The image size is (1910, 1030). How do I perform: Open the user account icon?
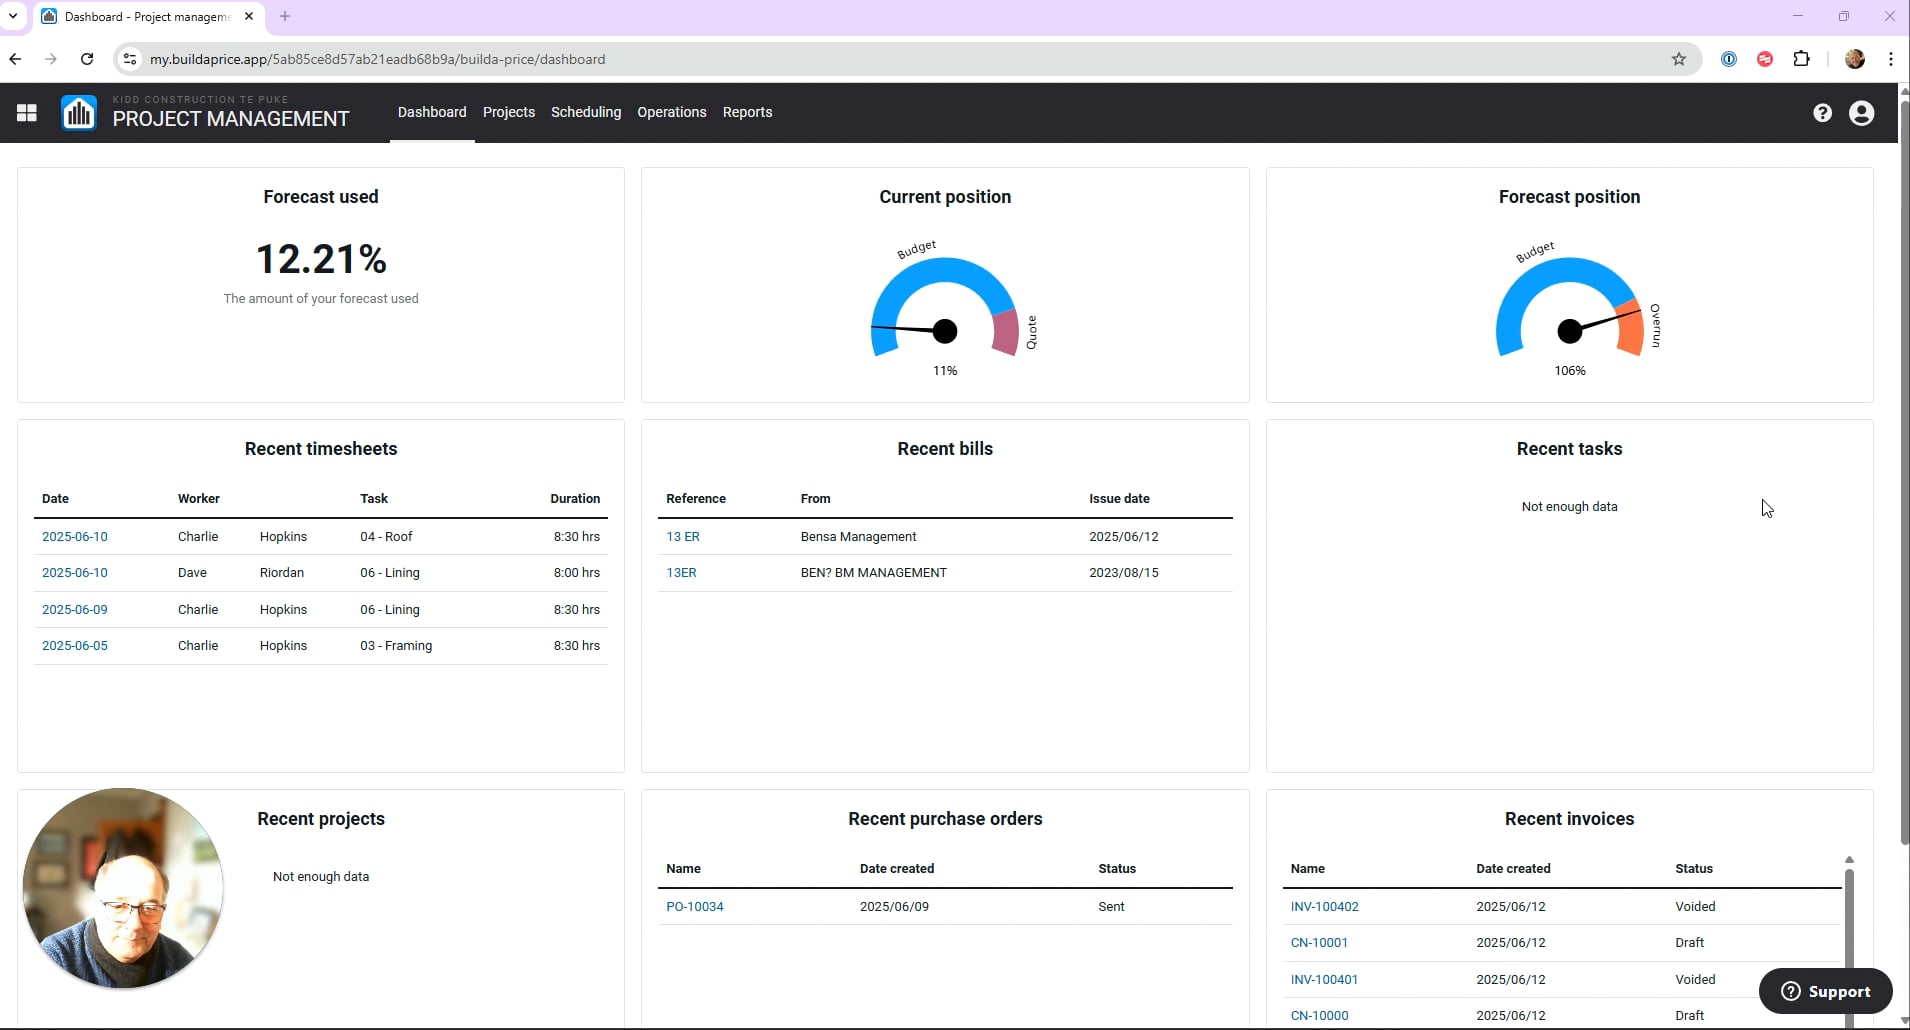[x=1861, y=113]
